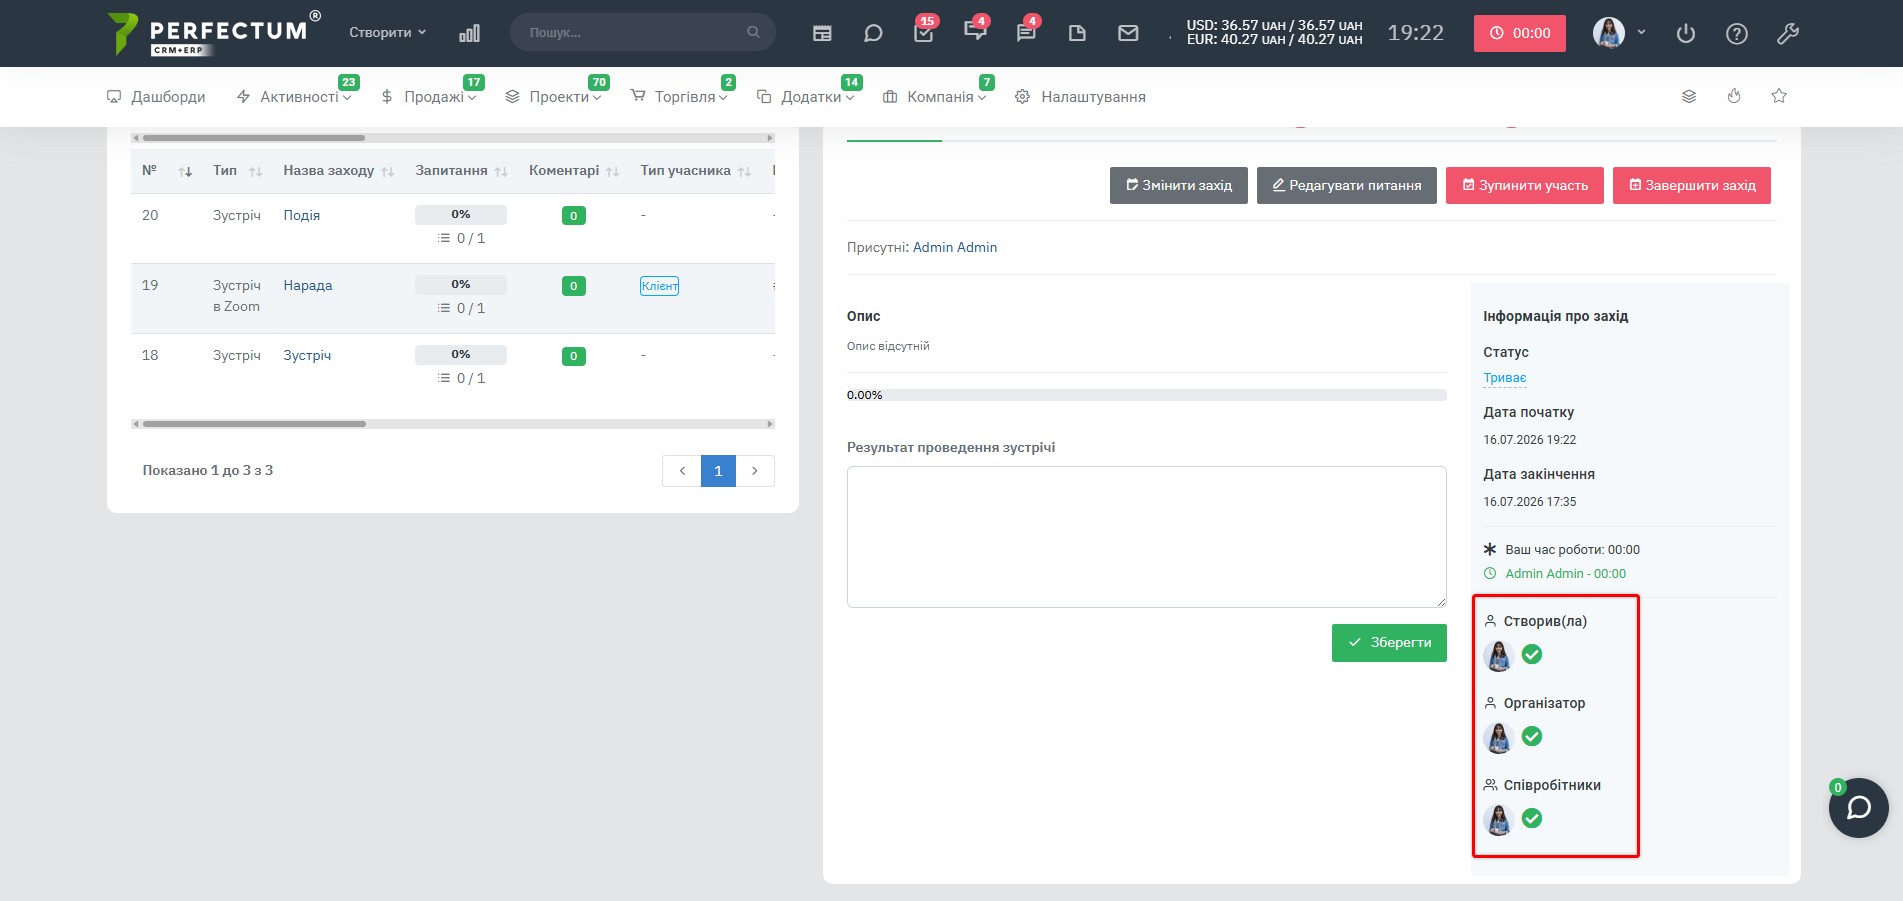The width and height of the screenshot is (1903, 901).
Task: Click the Завершити захід button
Action: pyautogui.click(x=1691, y=185)
